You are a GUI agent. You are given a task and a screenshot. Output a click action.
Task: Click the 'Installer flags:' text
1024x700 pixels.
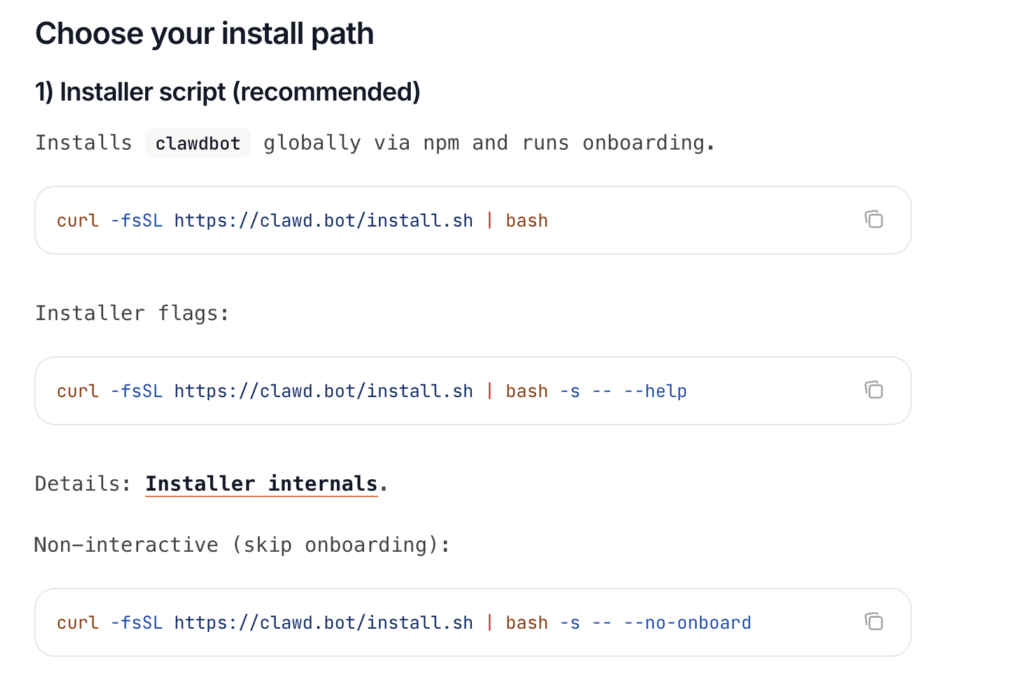pos(132,313)
